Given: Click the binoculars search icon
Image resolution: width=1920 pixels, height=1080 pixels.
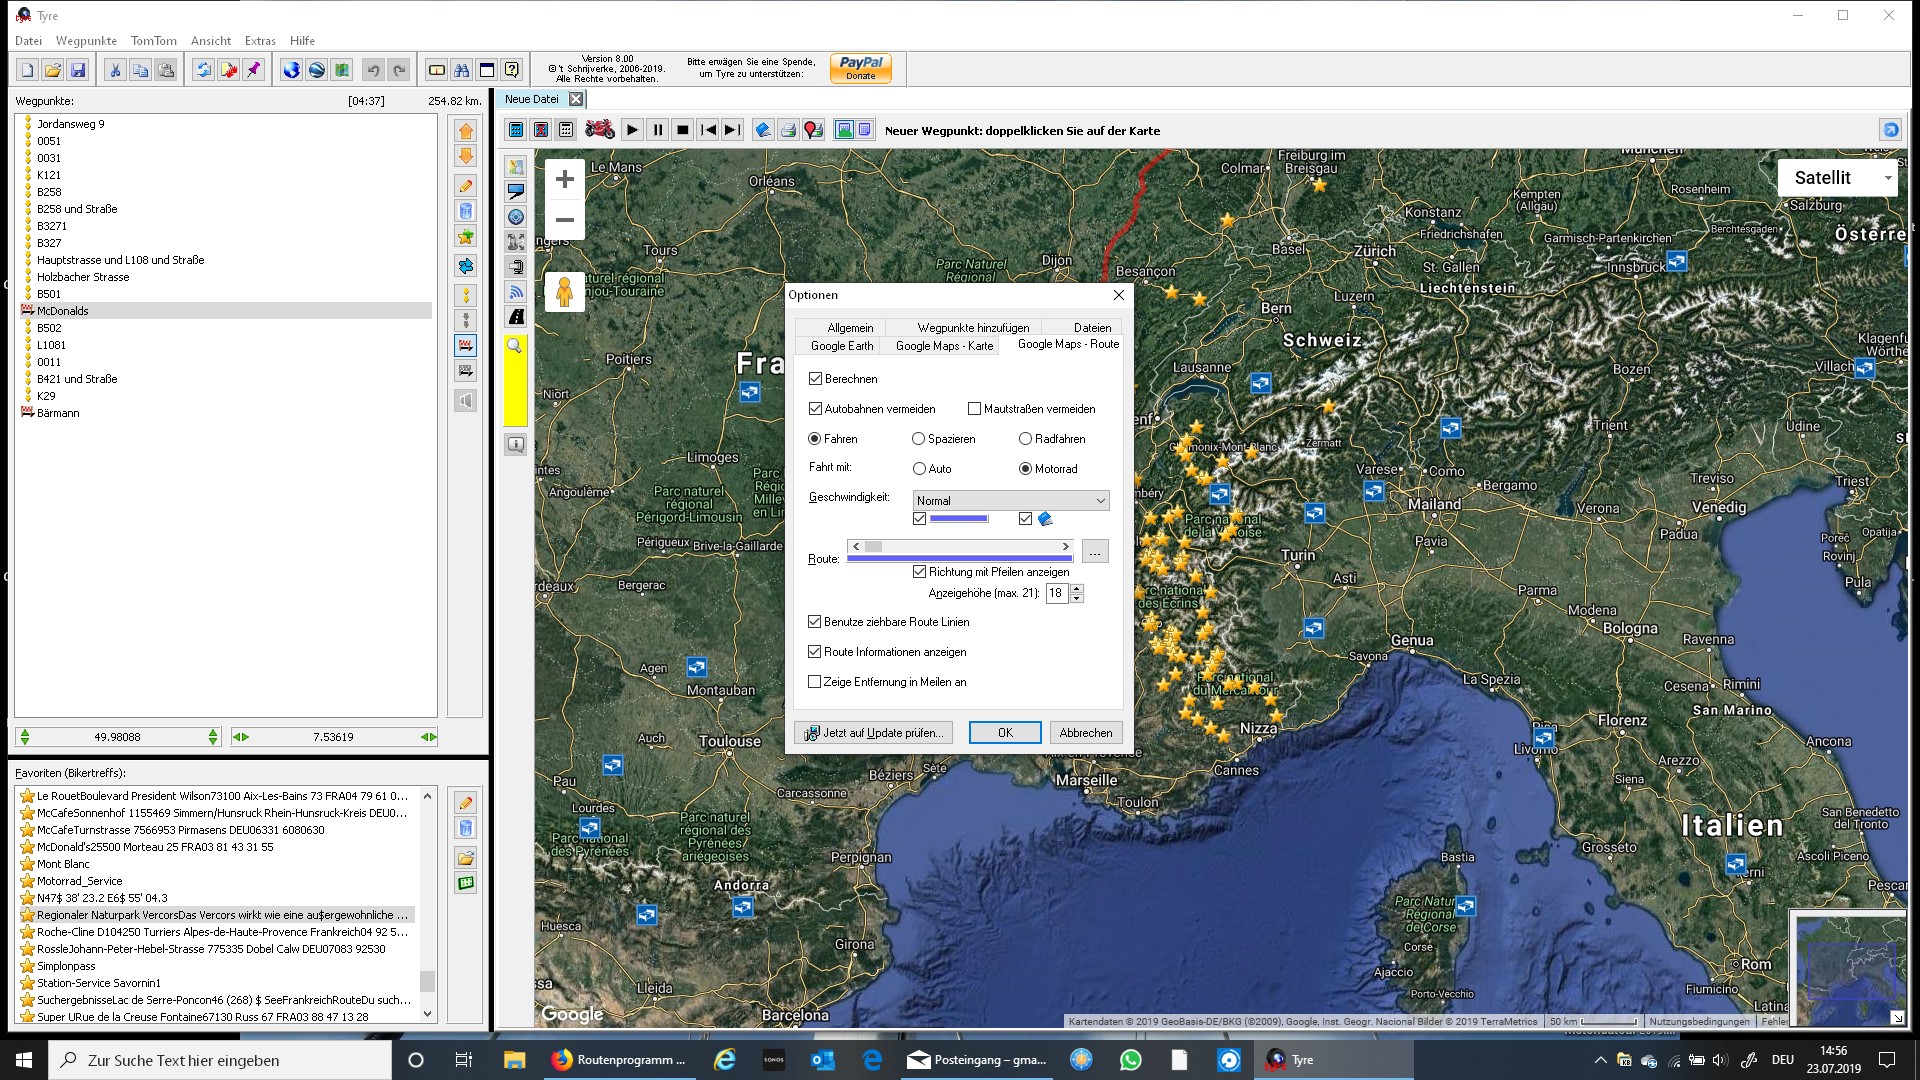Looking at the screenshot, I should (x=461, y=70).
